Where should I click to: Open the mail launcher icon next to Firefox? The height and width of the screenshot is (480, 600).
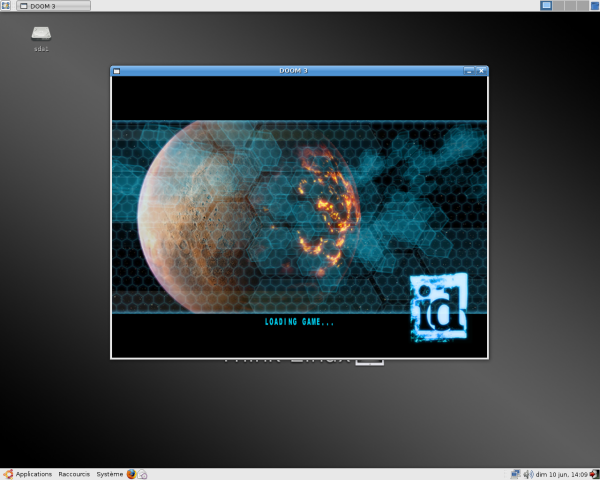[142, 475]
